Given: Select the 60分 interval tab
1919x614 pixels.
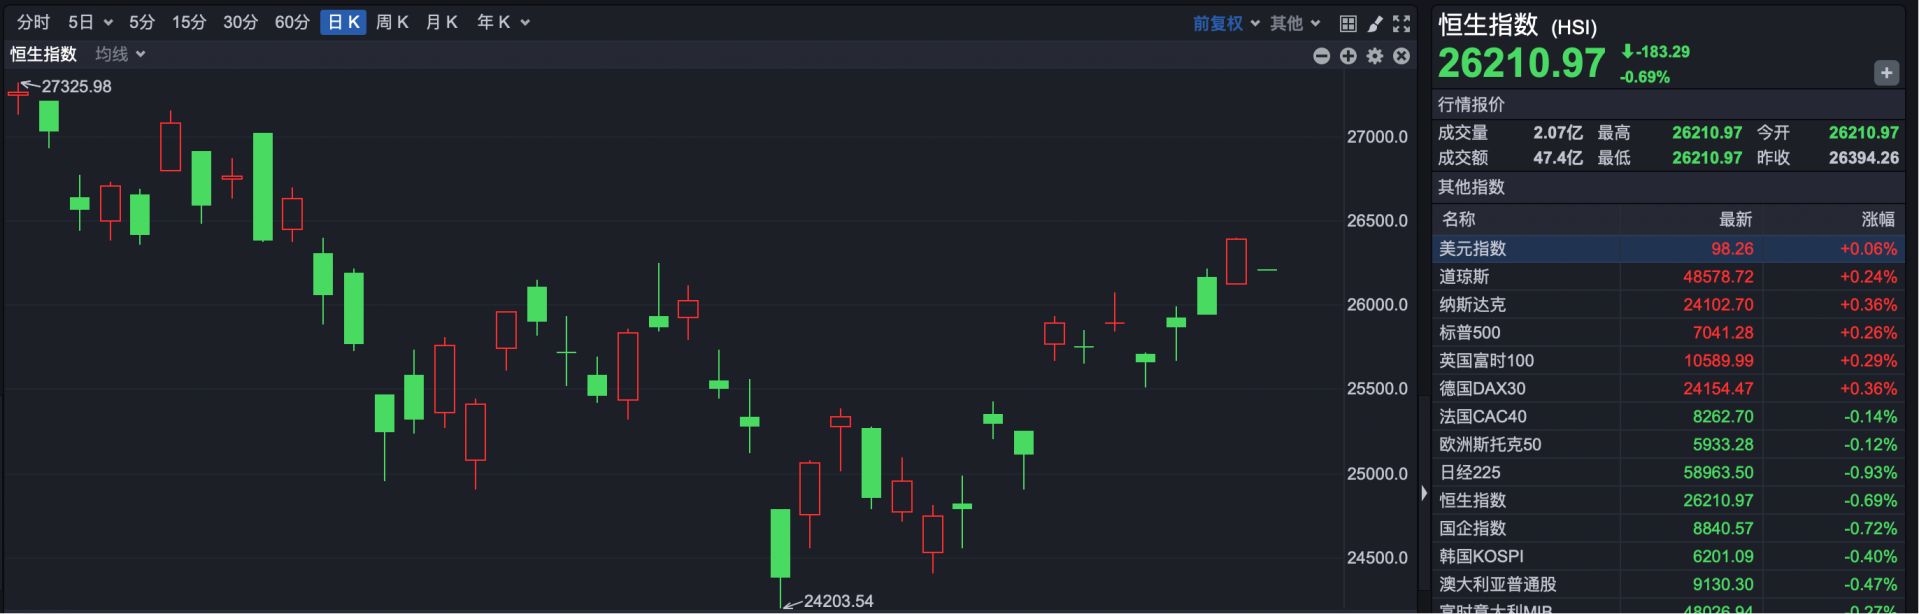Looking at the screenshot, I should [x=292, y=22].
